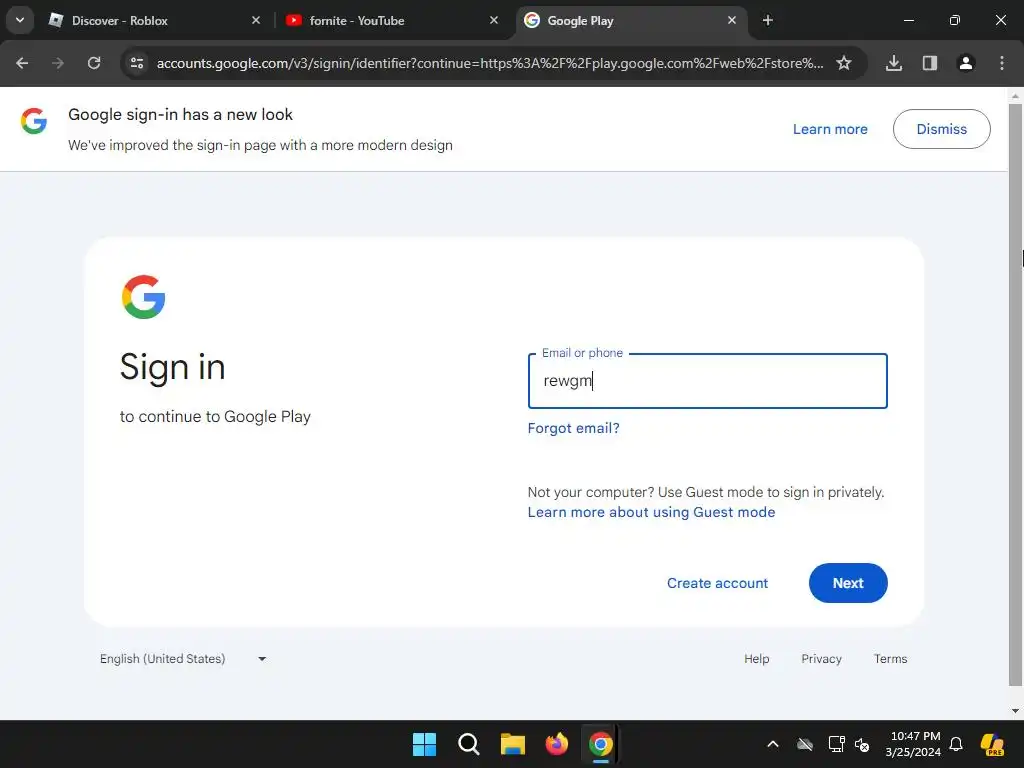Focus the Email or phone field
This screenshot has width=1024, height=768.
[x=707, y=381]
